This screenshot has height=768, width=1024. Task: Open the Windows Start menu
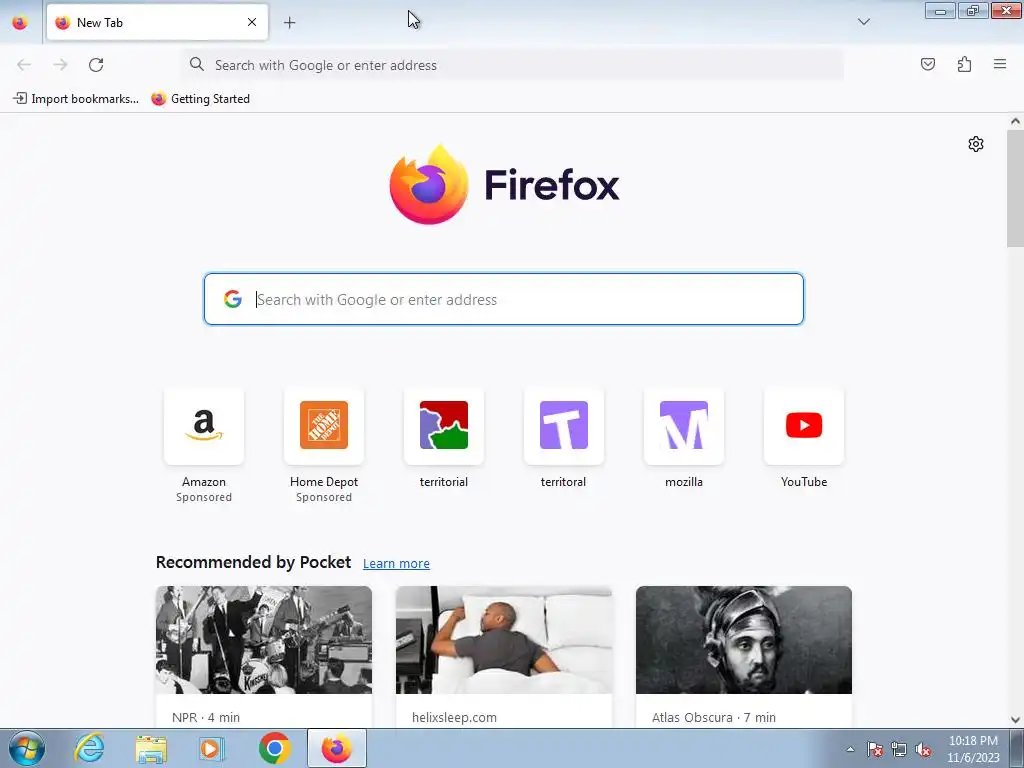pos(26,748)
